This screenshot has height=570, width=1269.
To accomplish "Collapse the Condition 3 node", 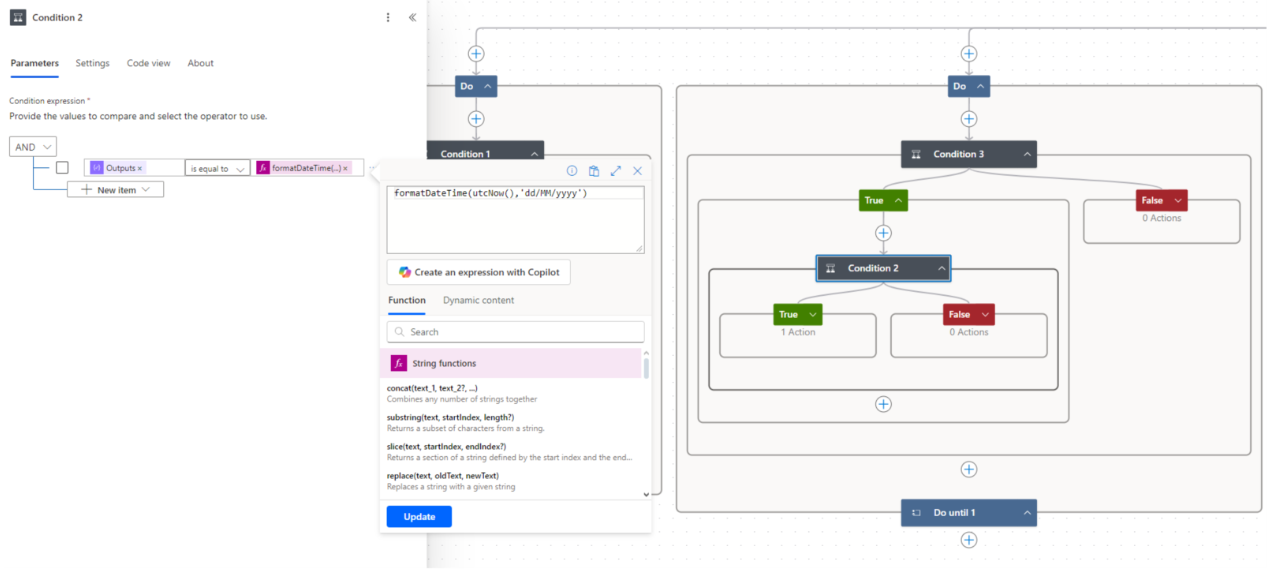I will pyautogui.click(x=1027, y=154).
